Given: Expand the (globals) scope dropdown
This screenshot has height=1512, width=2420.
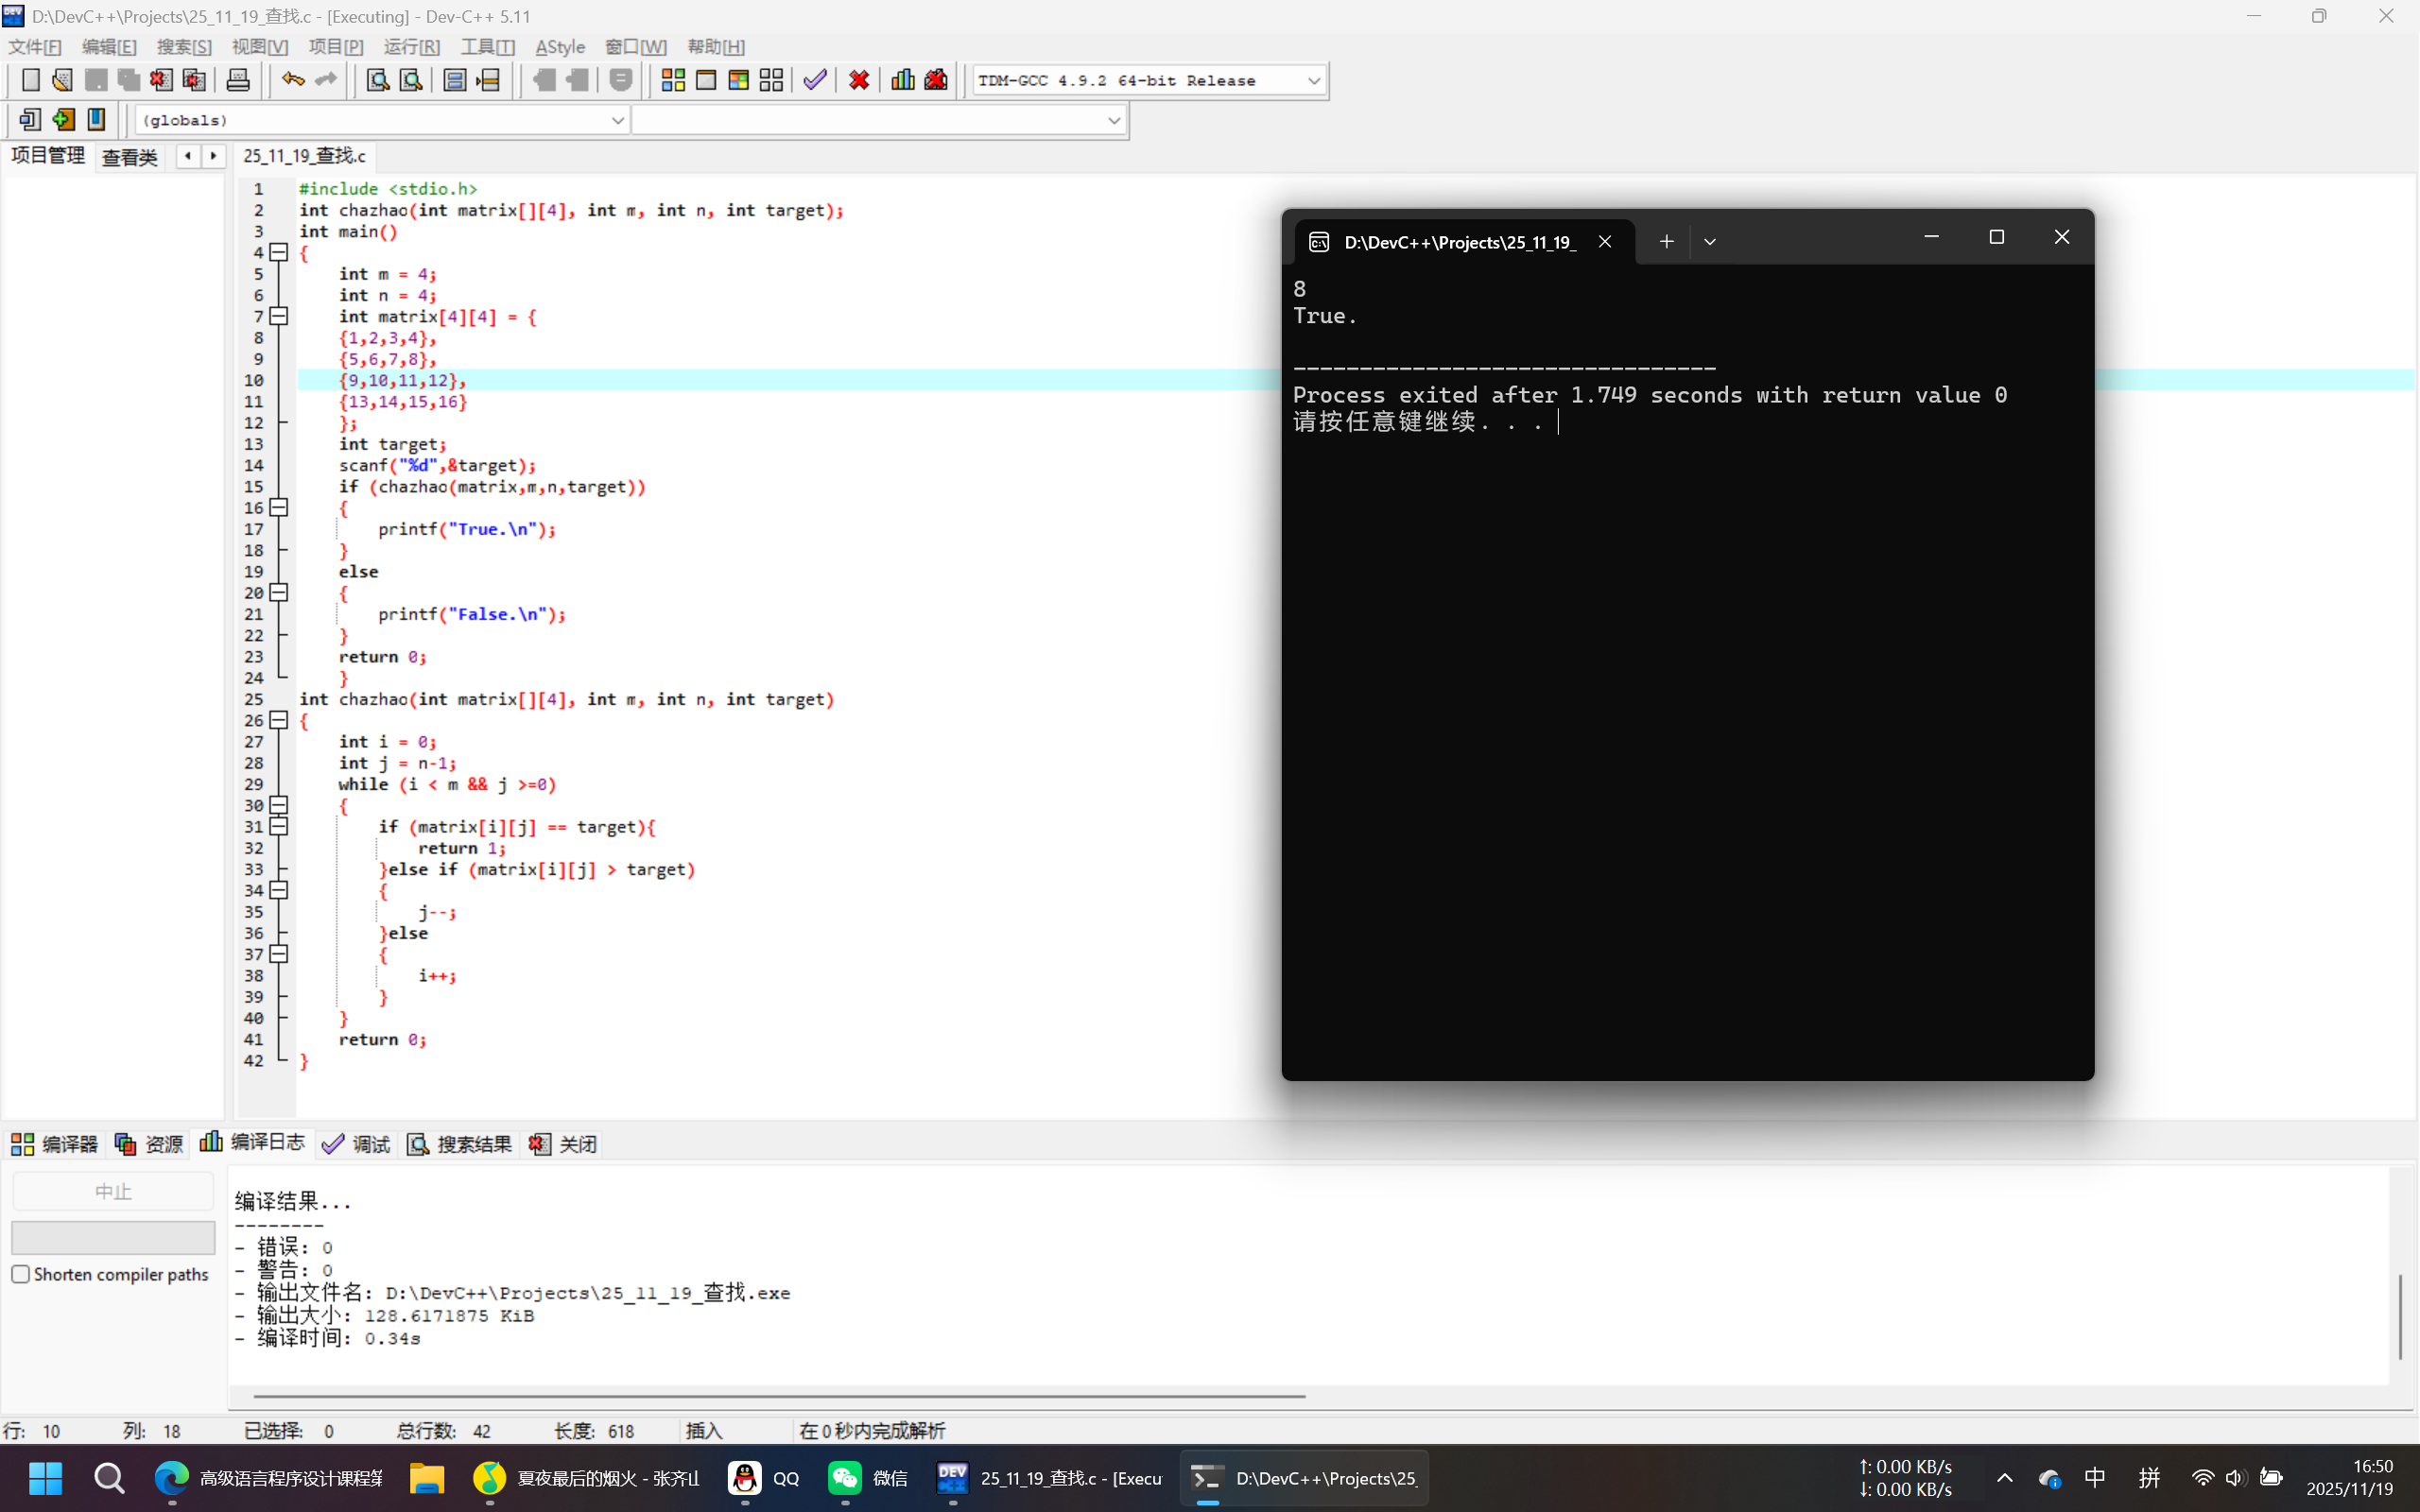Looking at the screenshot, I should (617, 120).
